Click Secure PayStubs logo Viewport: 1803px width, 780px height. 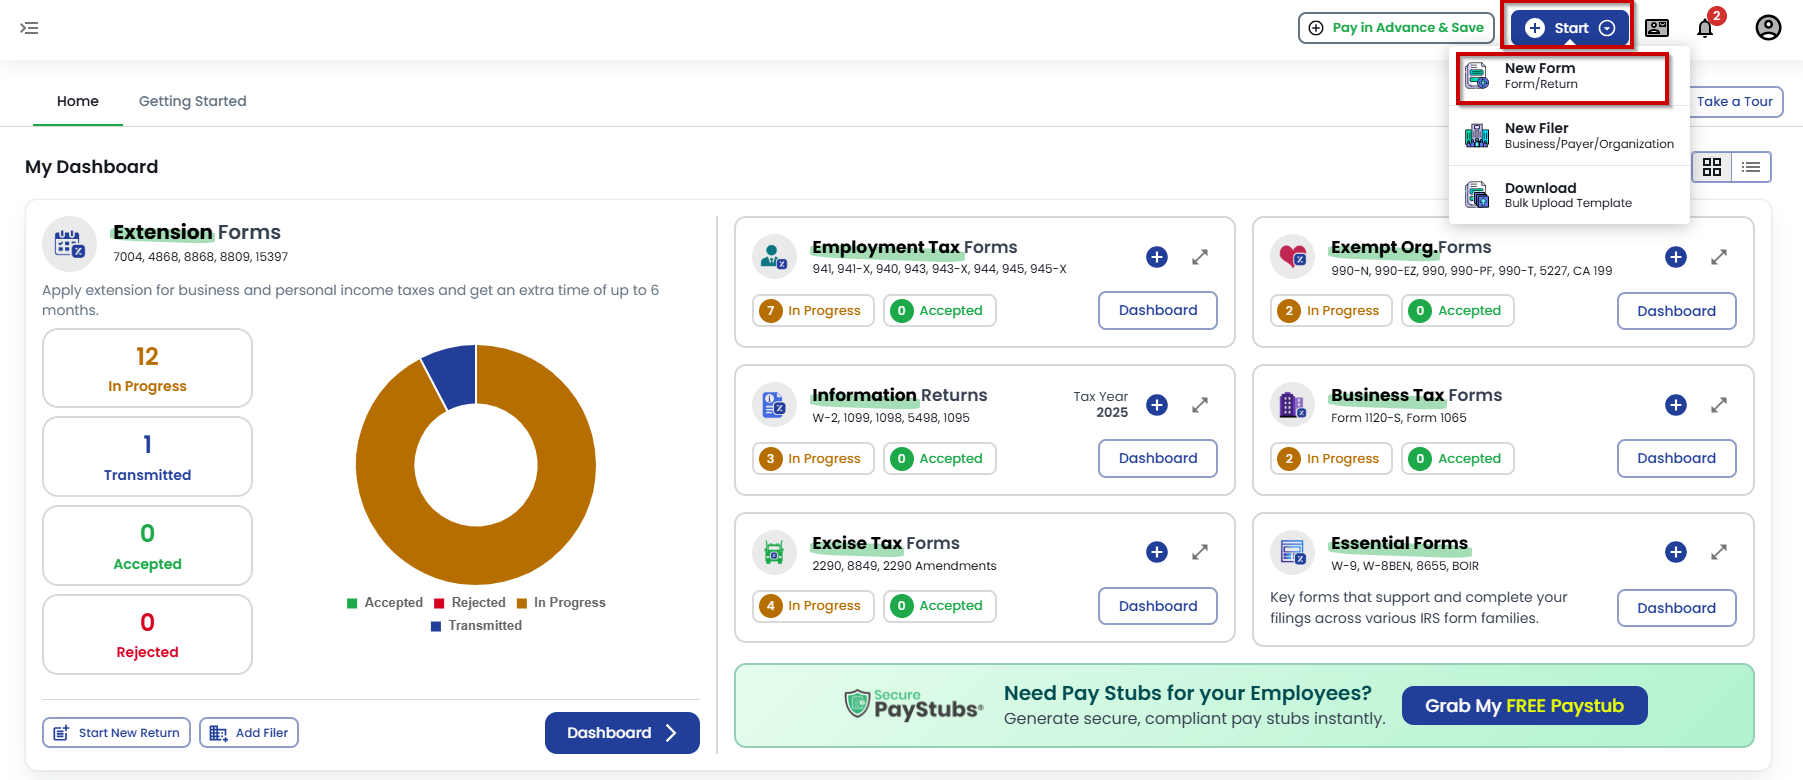coord(914,705)
